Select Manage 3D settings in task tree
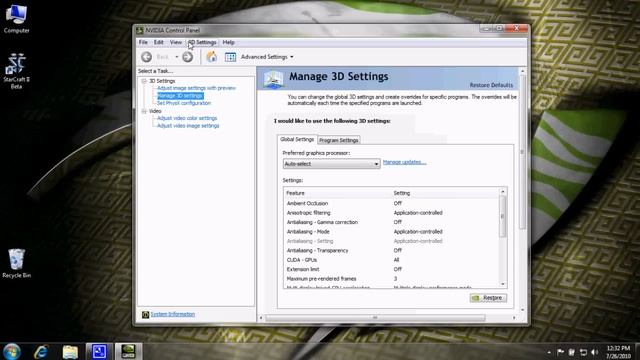This screenshot has width=640, height=360. (x=180, y=96)
